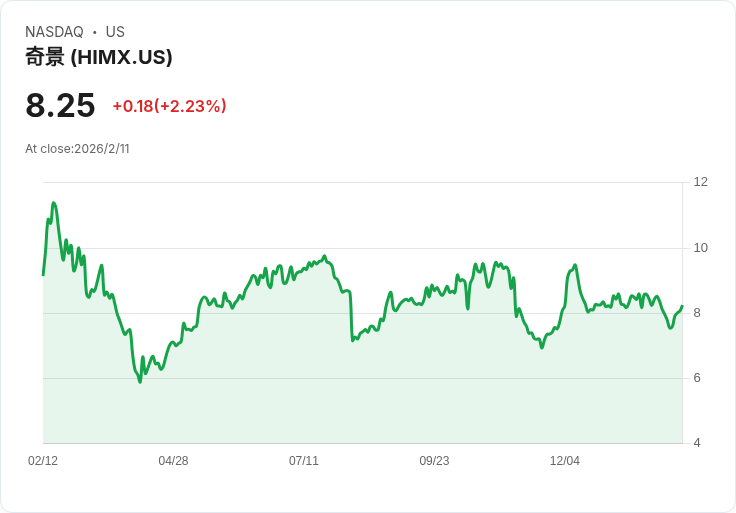The width and height of the screenshot is (736, 513).
Task: Click the NASDAQ exchange label
Action: tap(54, 32)
